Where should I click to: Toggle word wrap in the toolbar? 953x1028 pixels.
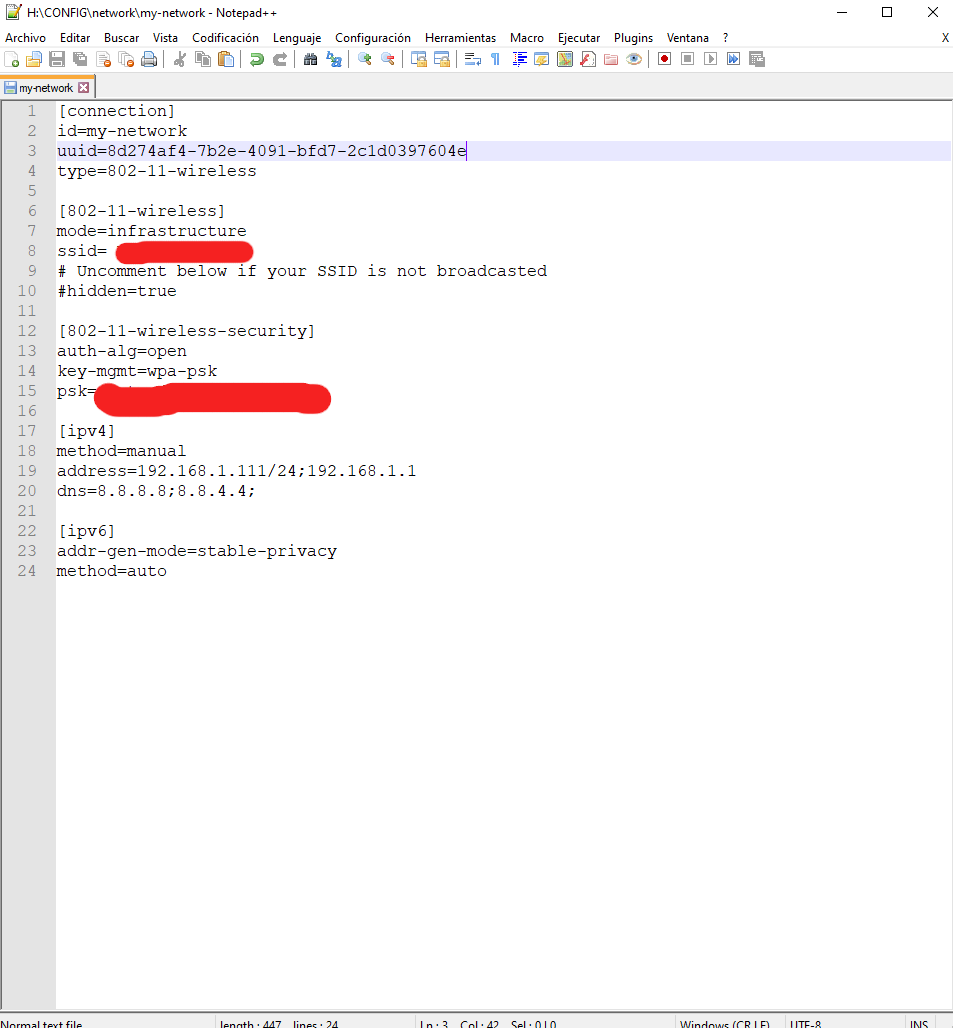click(x=473, y=60)
